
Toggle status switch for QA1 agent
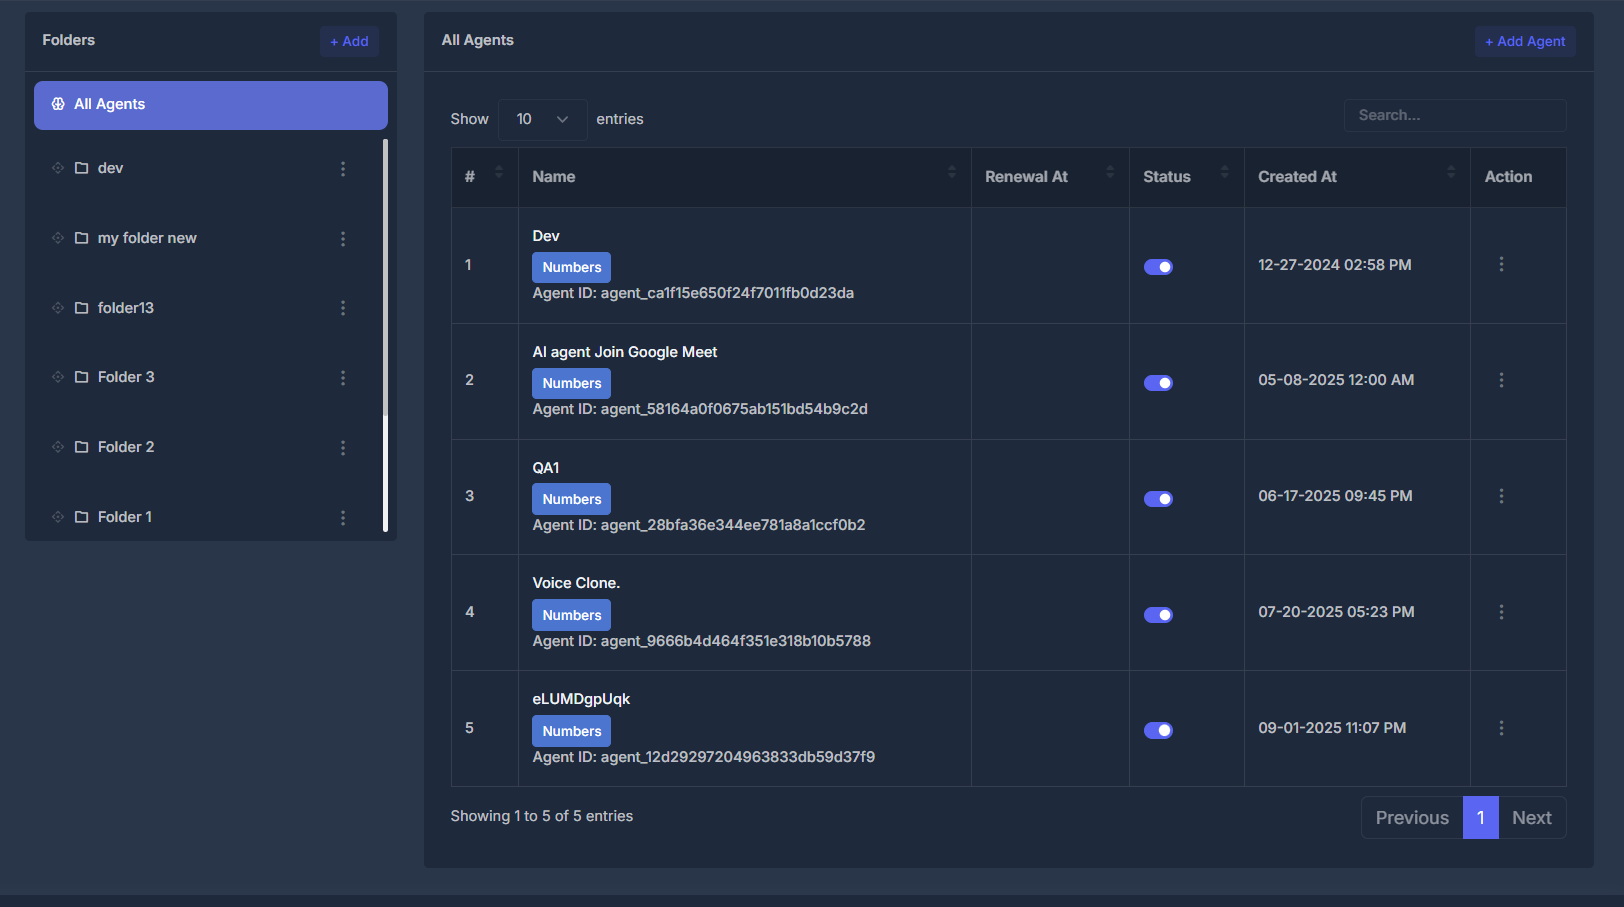[1158, 499]
